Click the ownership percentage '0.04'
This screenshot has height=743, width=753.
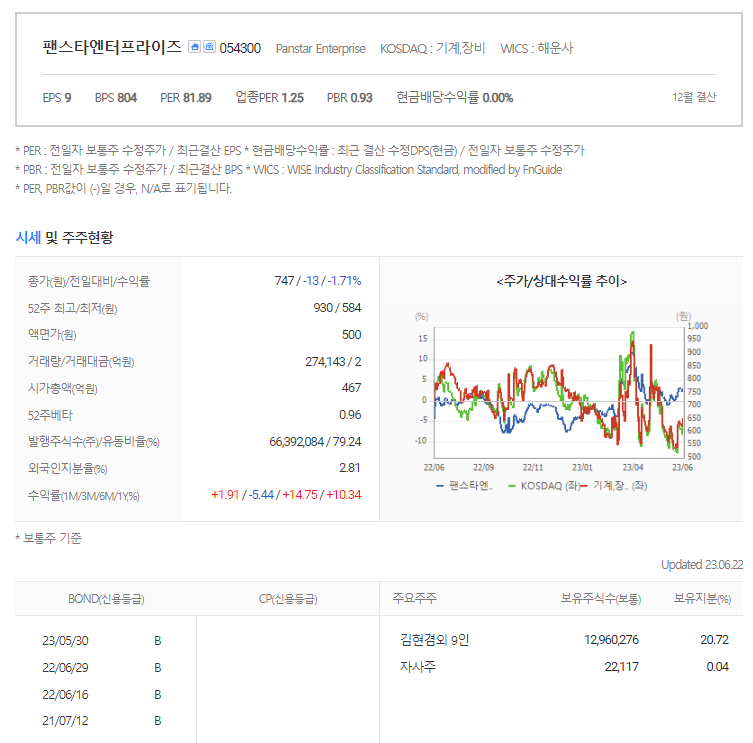[717, 667]
